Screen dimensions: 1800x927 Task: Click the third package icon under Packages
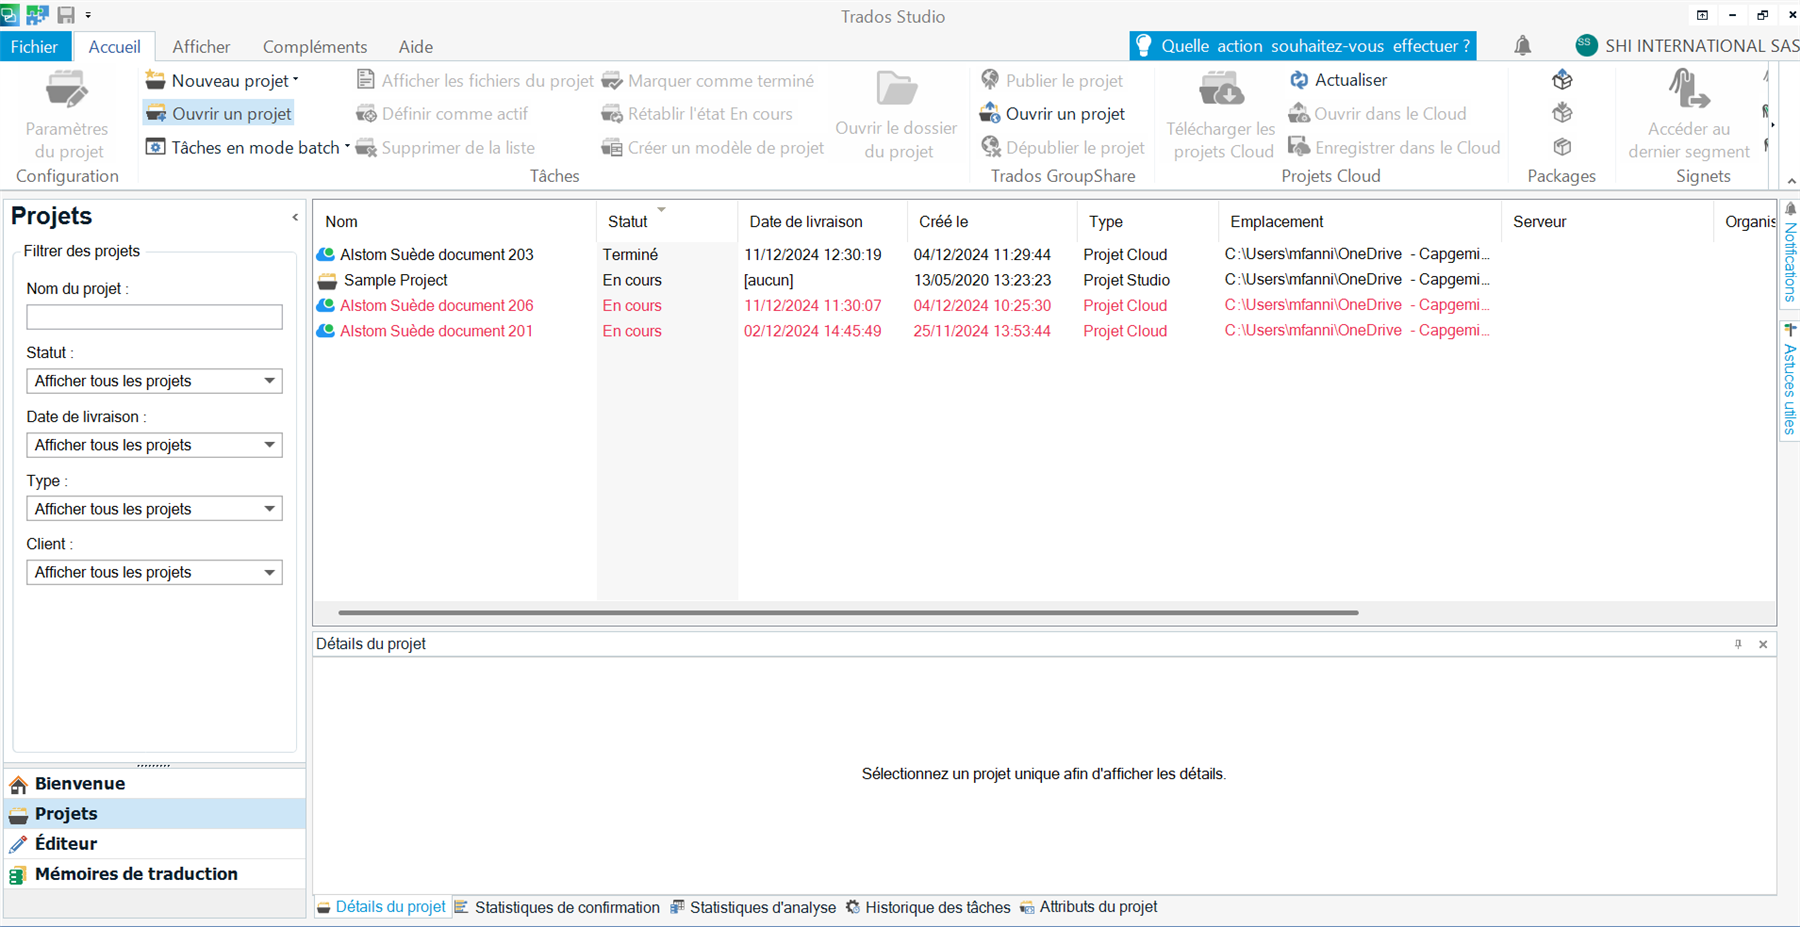pyautogui.click(x=1562, y=145)
